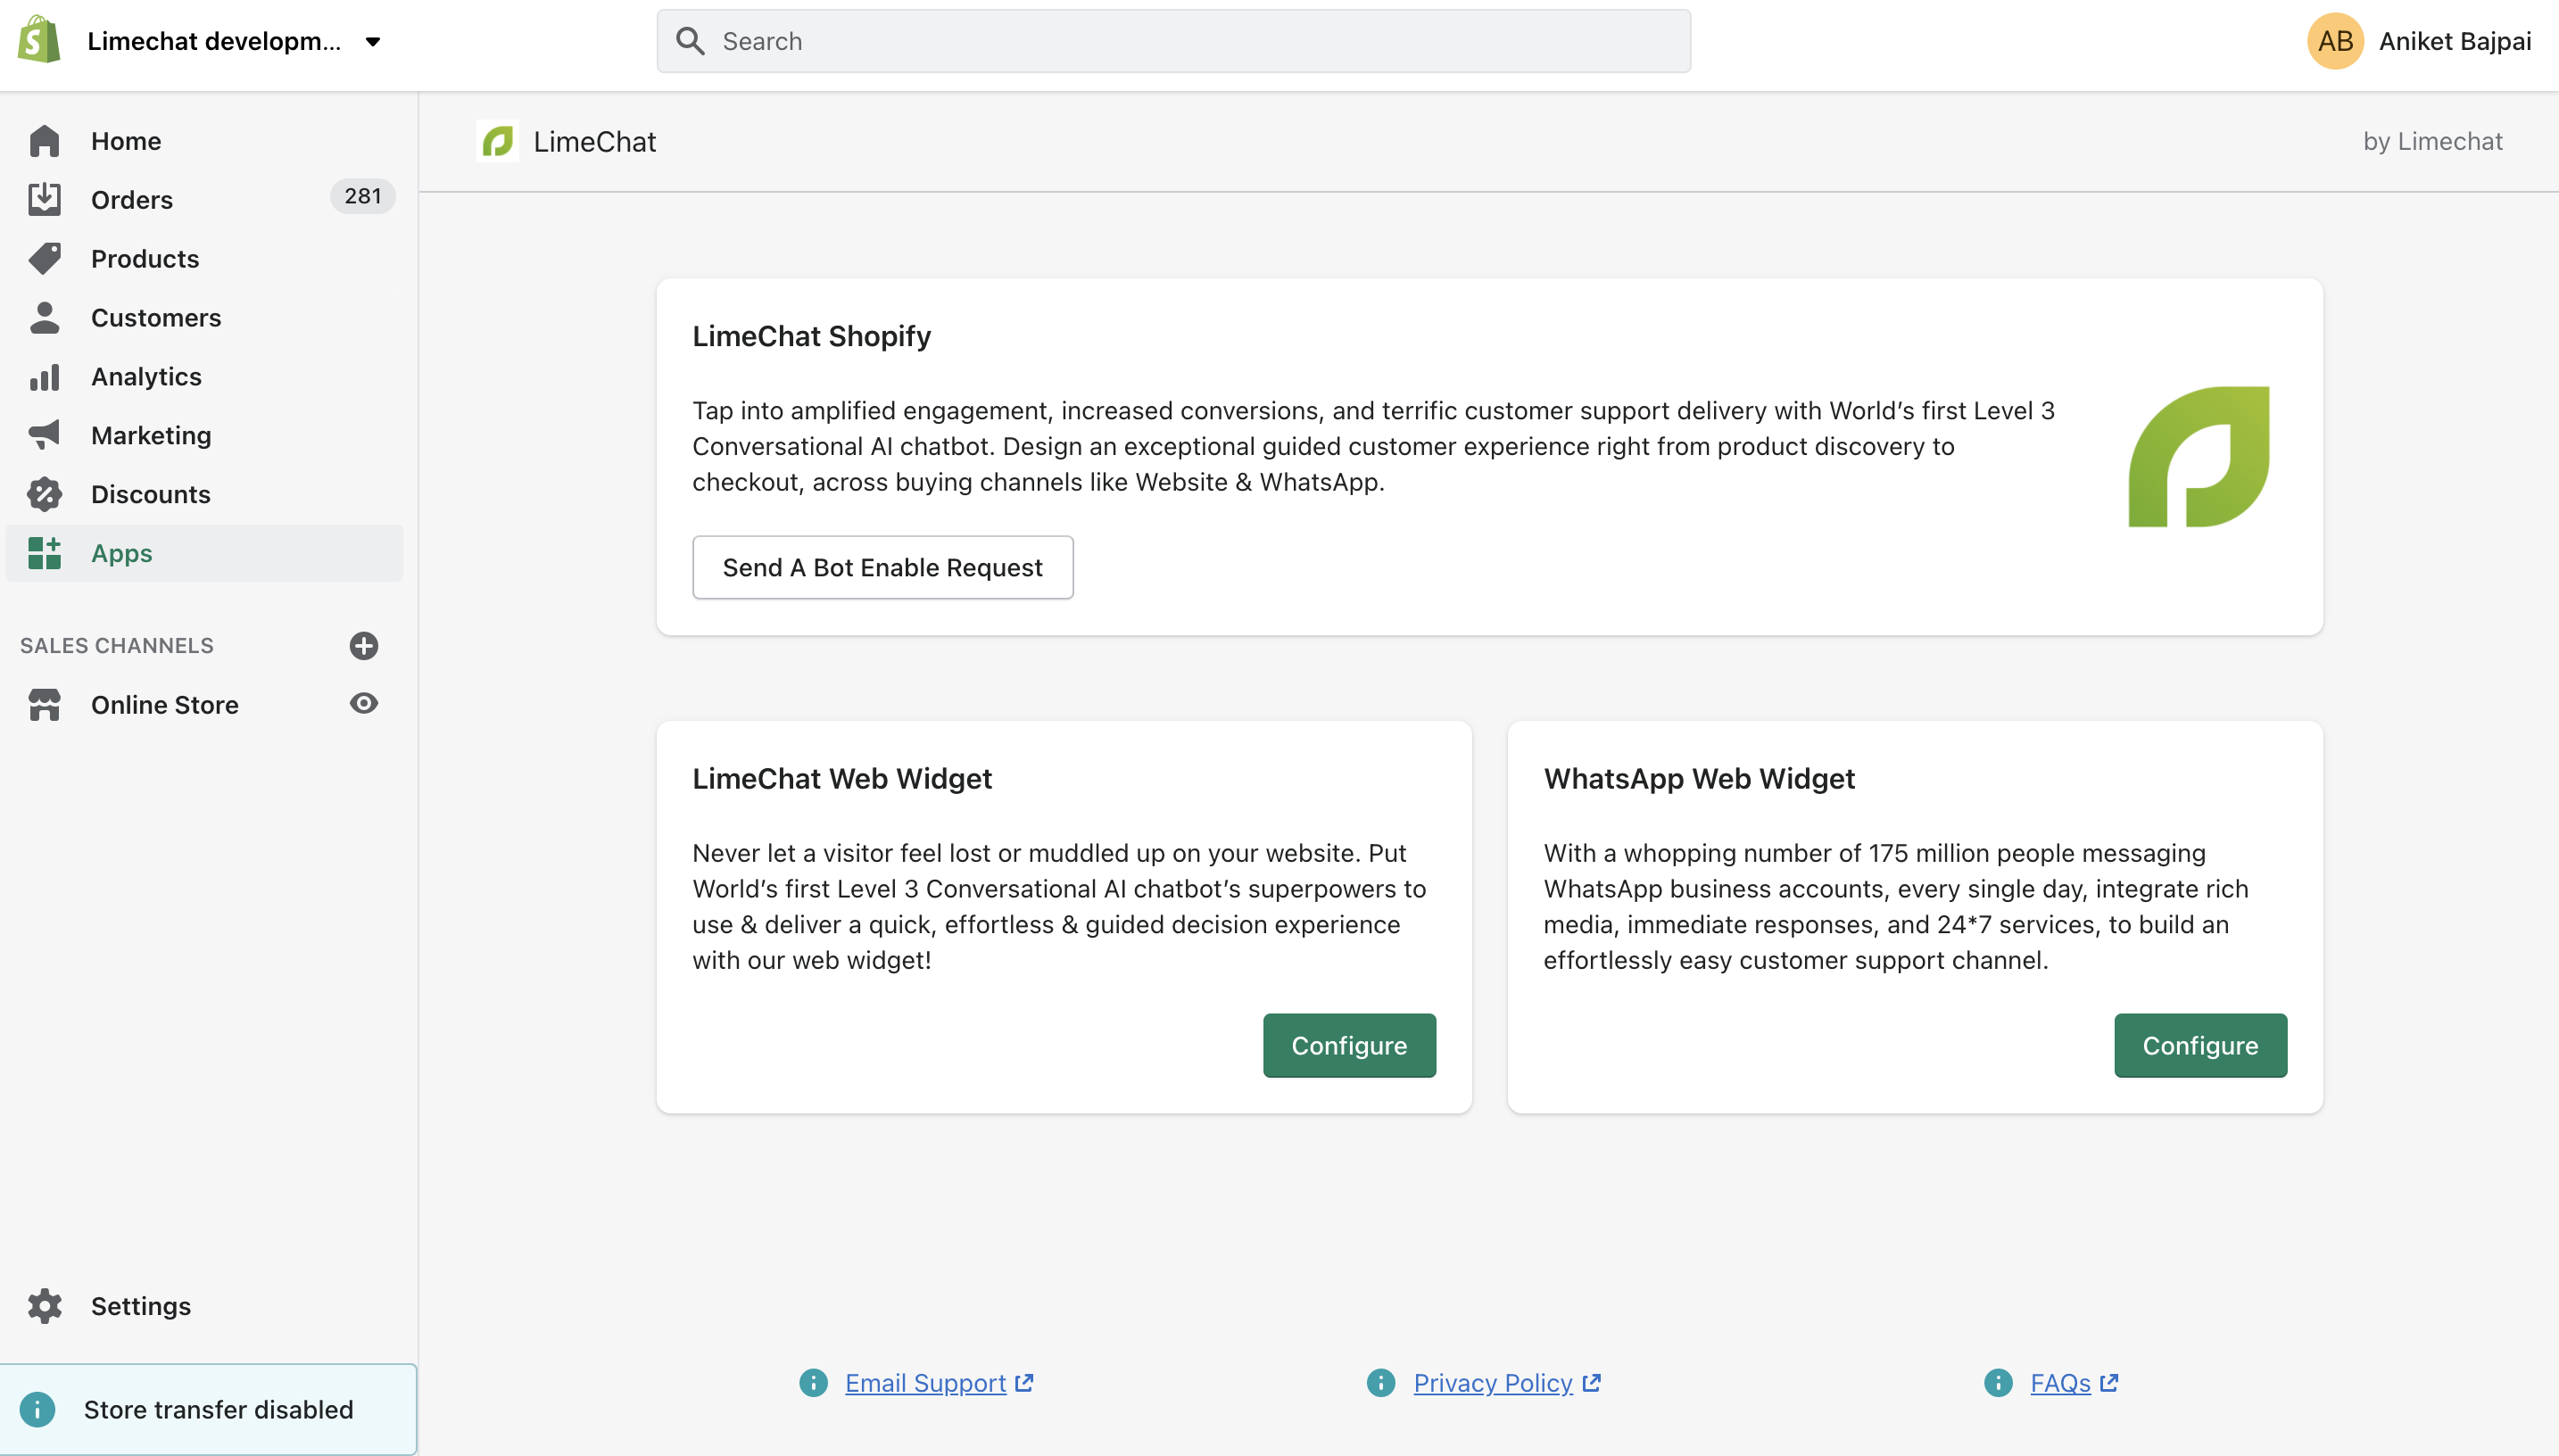Click the Products tag icon
The image size is (2559, 1456).
pos(45,258)
